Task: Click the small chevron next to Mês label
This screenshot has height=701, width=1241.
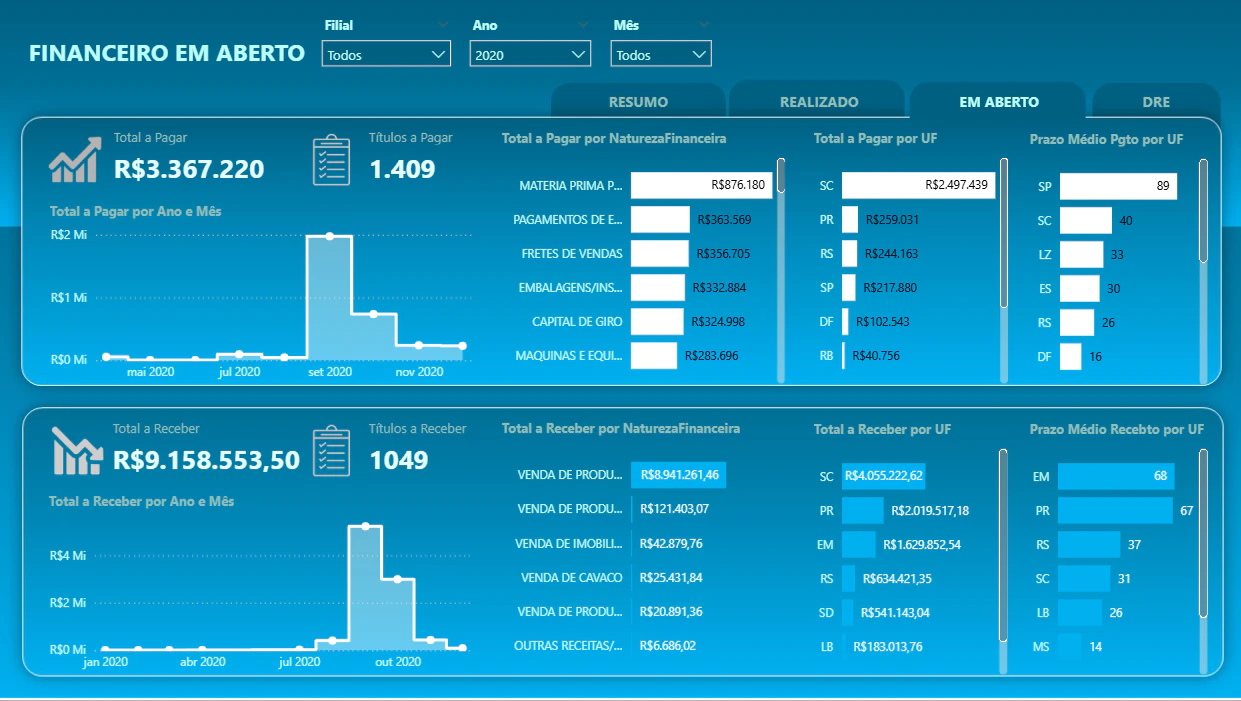Action: click(x=704, y=25)
